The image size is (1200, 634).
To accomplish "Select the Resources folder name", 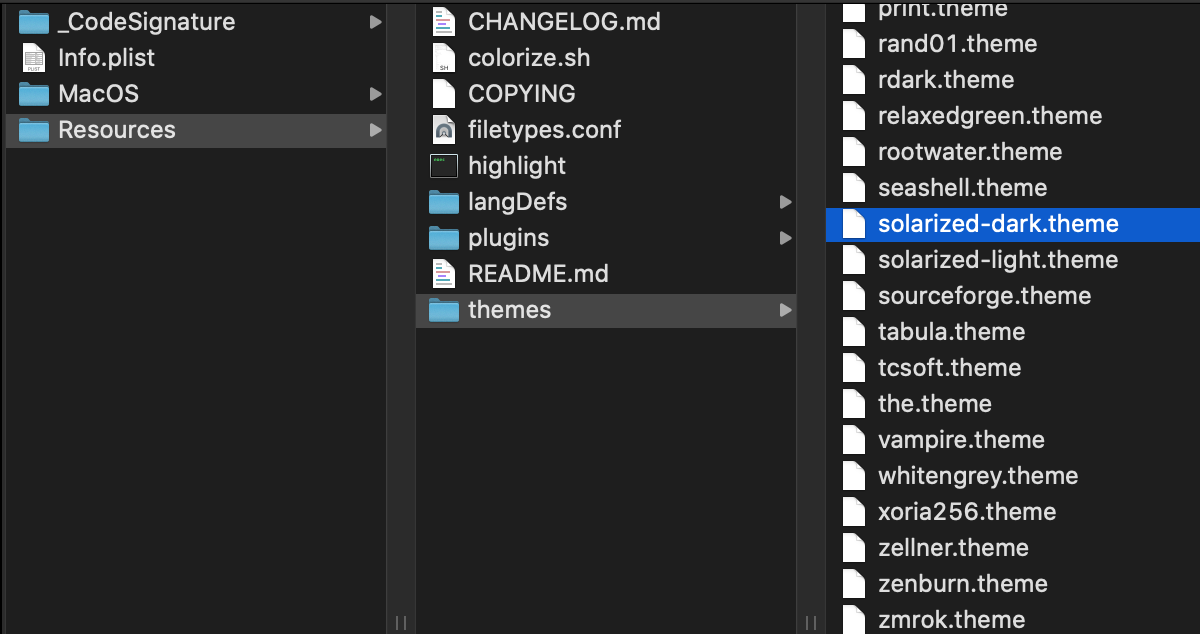I will coord(117,130).
